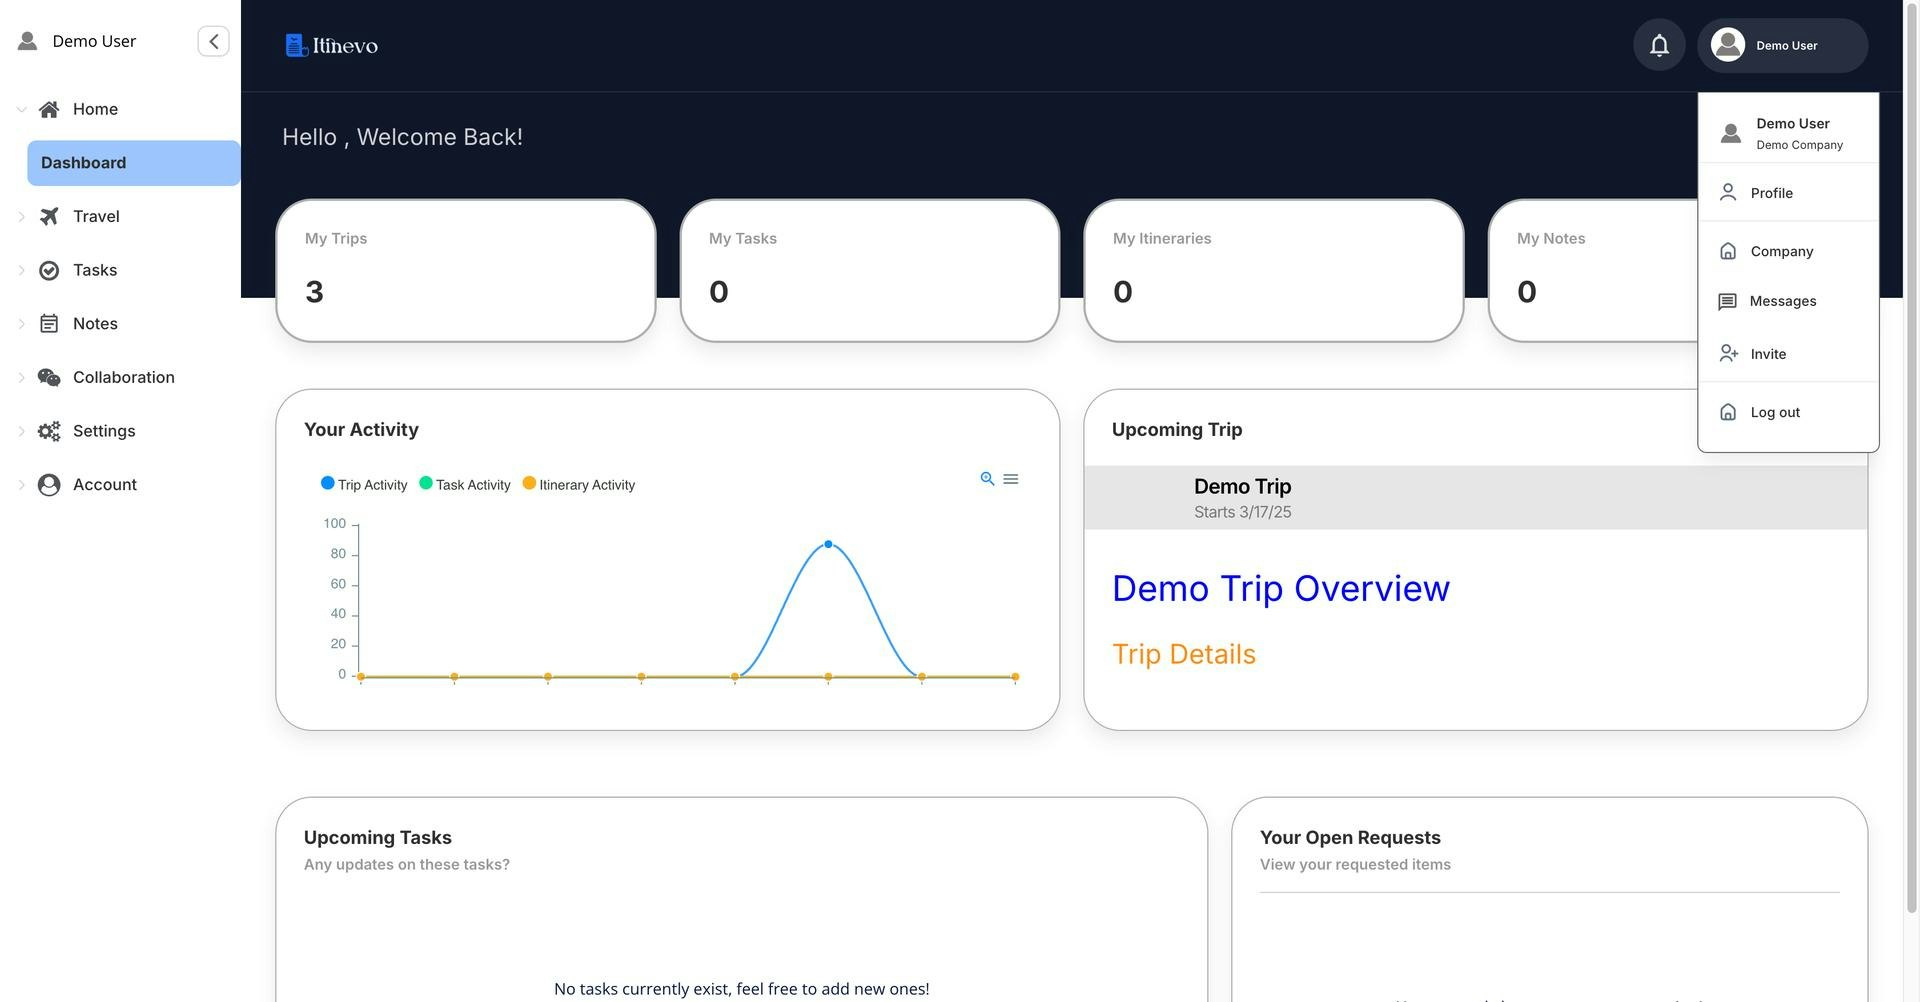1920x1002 pixels.
Task: Click the Notes calendar icon
Action: pos(49,323)
